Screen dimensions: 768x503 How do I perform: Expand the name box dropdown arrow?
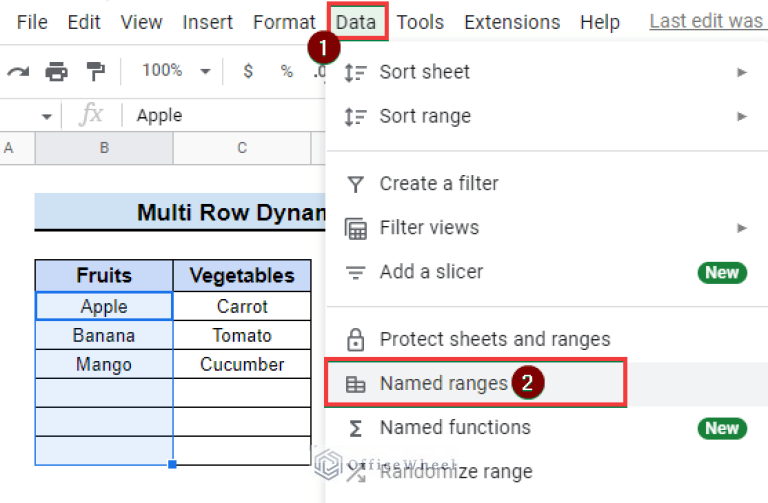tap(46, 116)
